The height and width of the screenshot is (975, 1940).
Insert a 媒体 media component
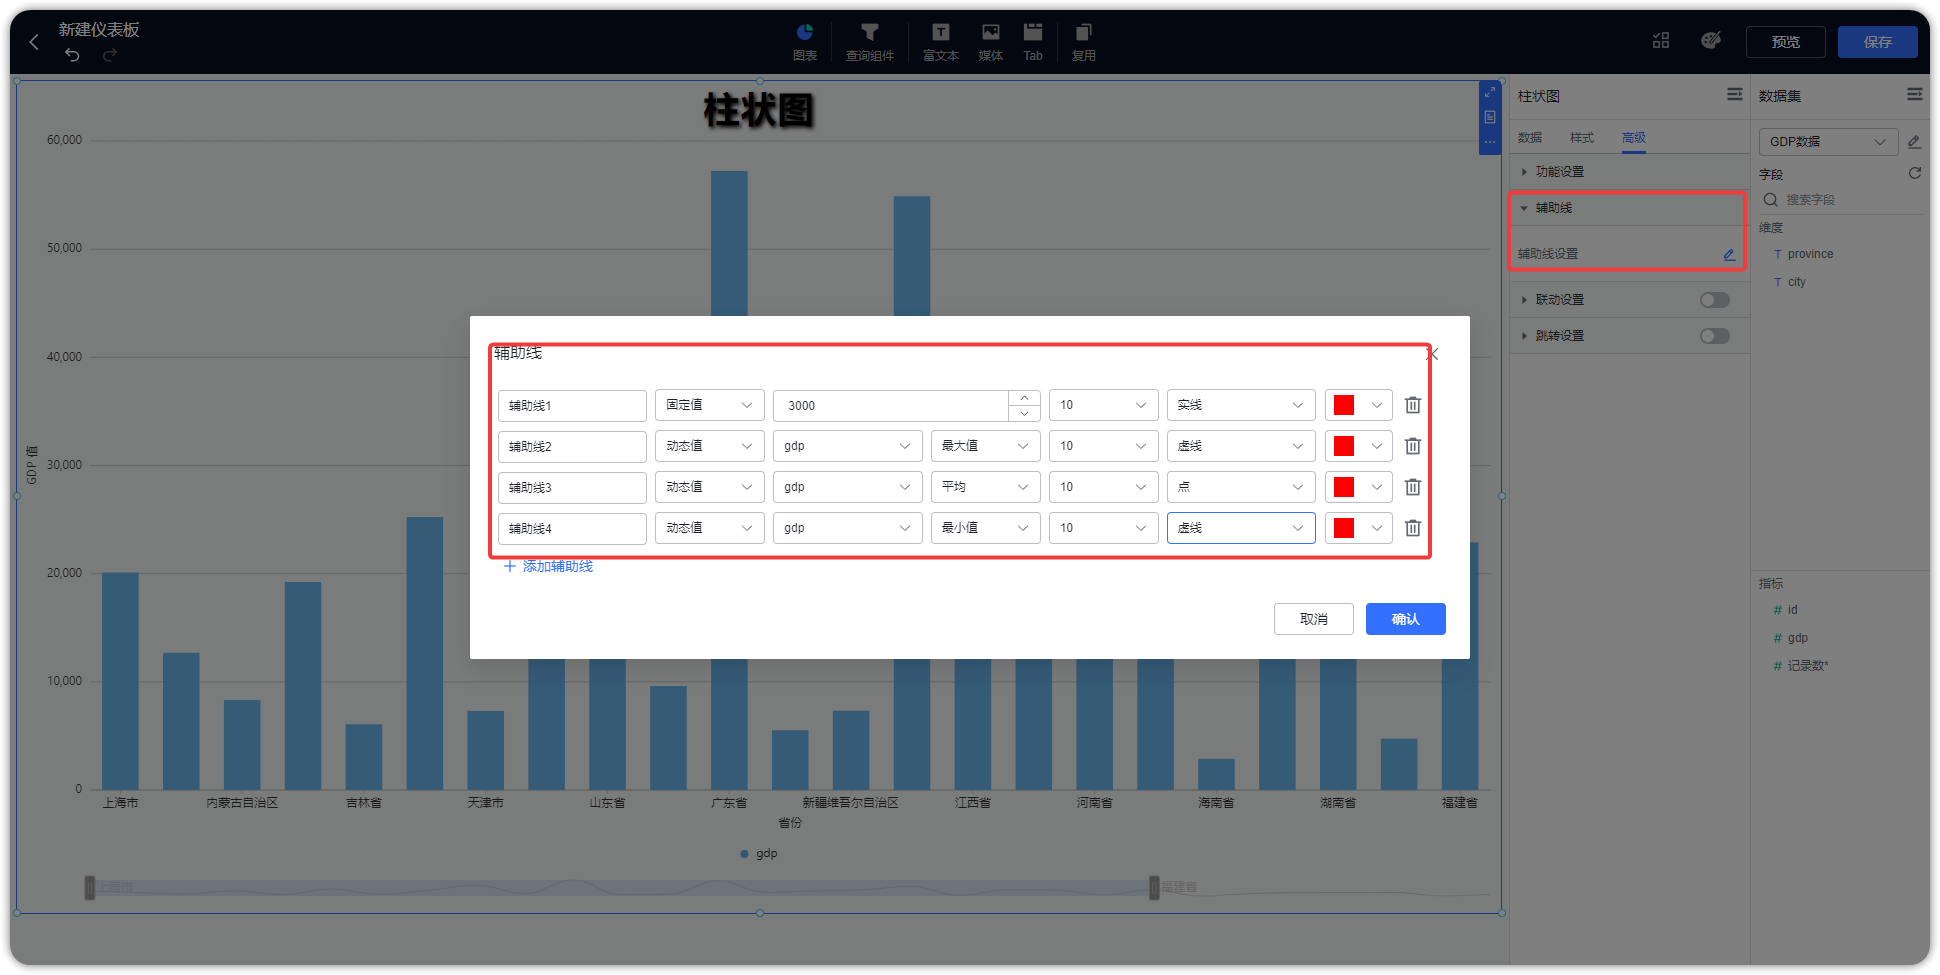click(990, 42)
